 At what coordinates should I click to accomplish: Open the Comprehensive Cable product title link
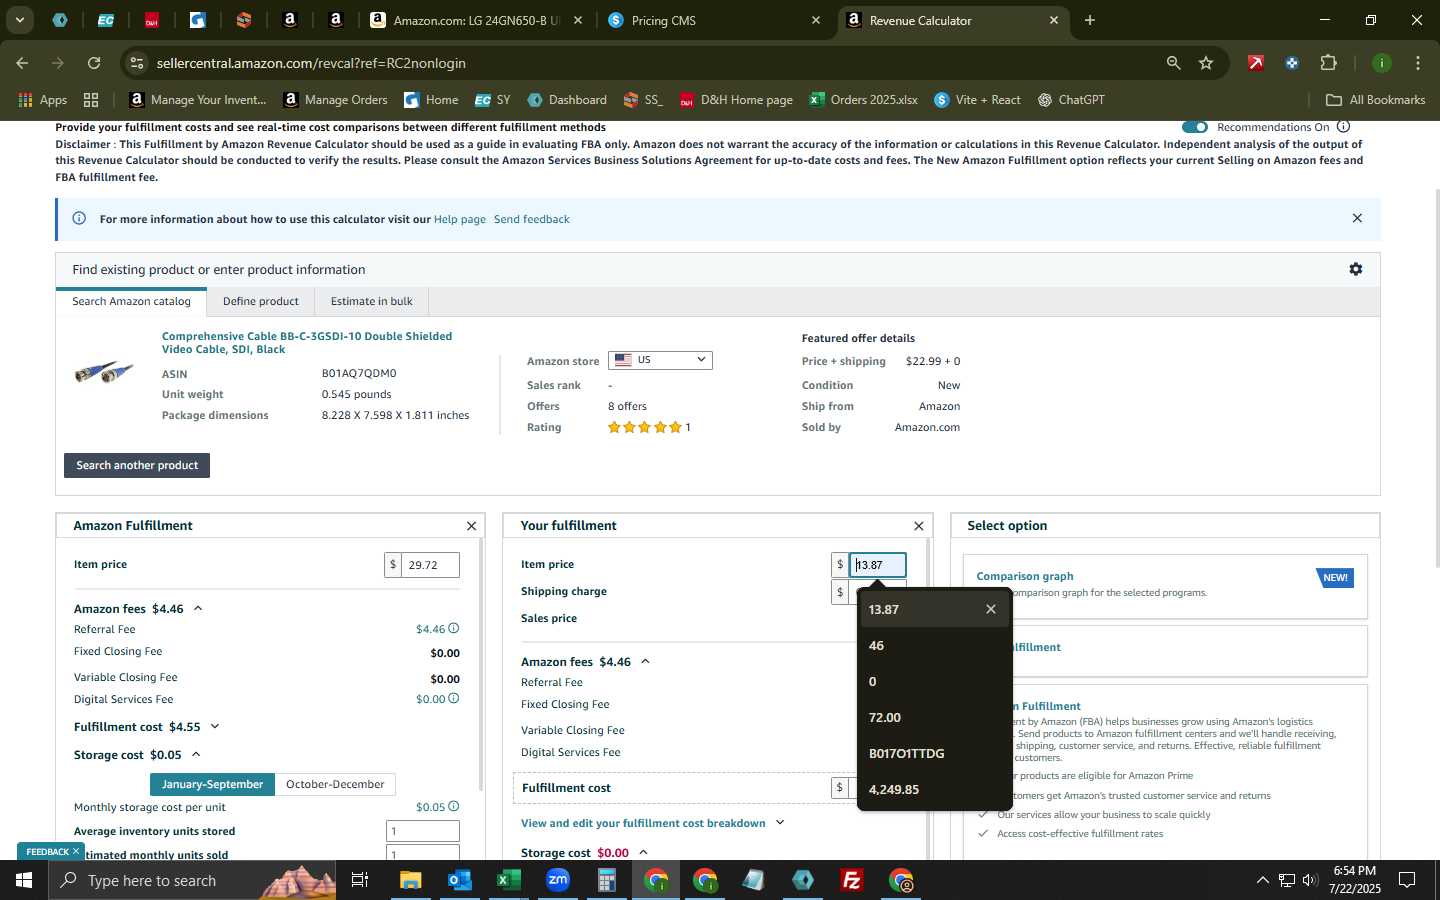click(x=307, y=342)
